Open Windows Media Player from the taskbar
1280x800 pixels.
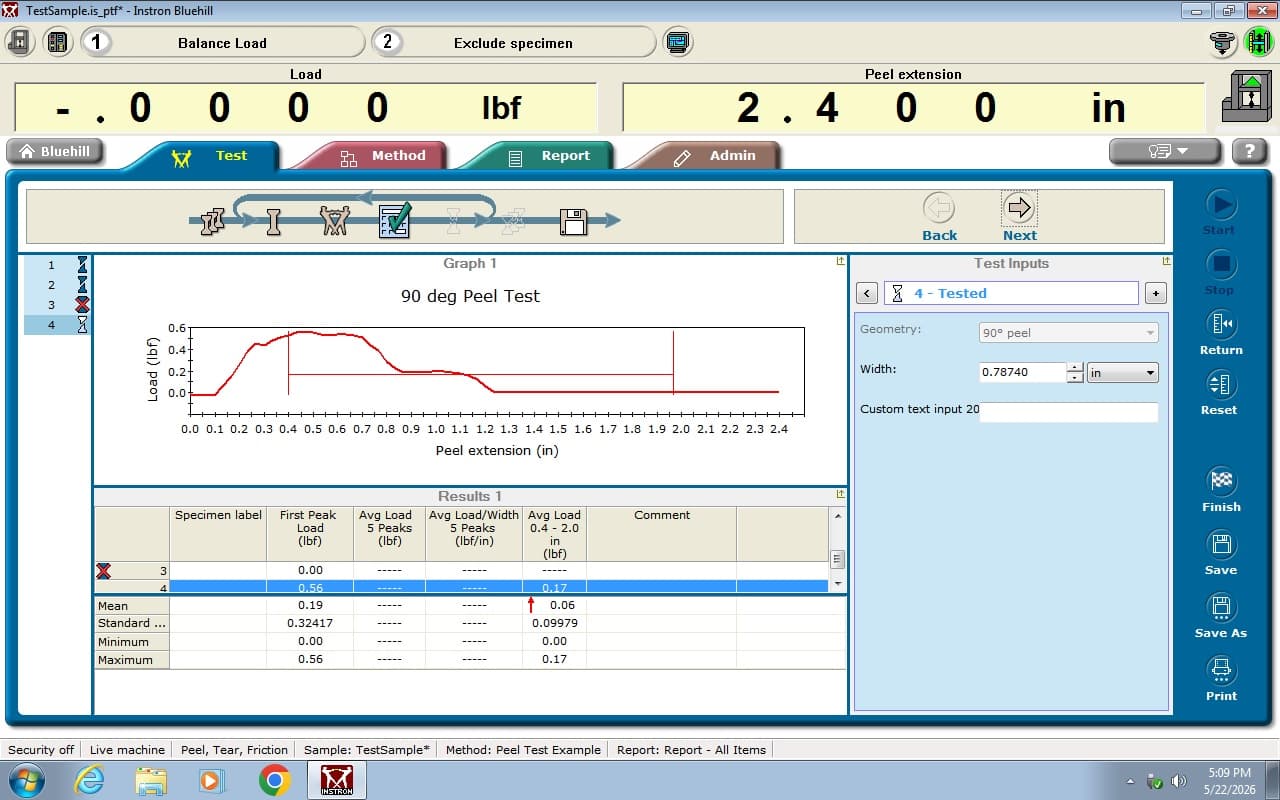pos(212,780)
